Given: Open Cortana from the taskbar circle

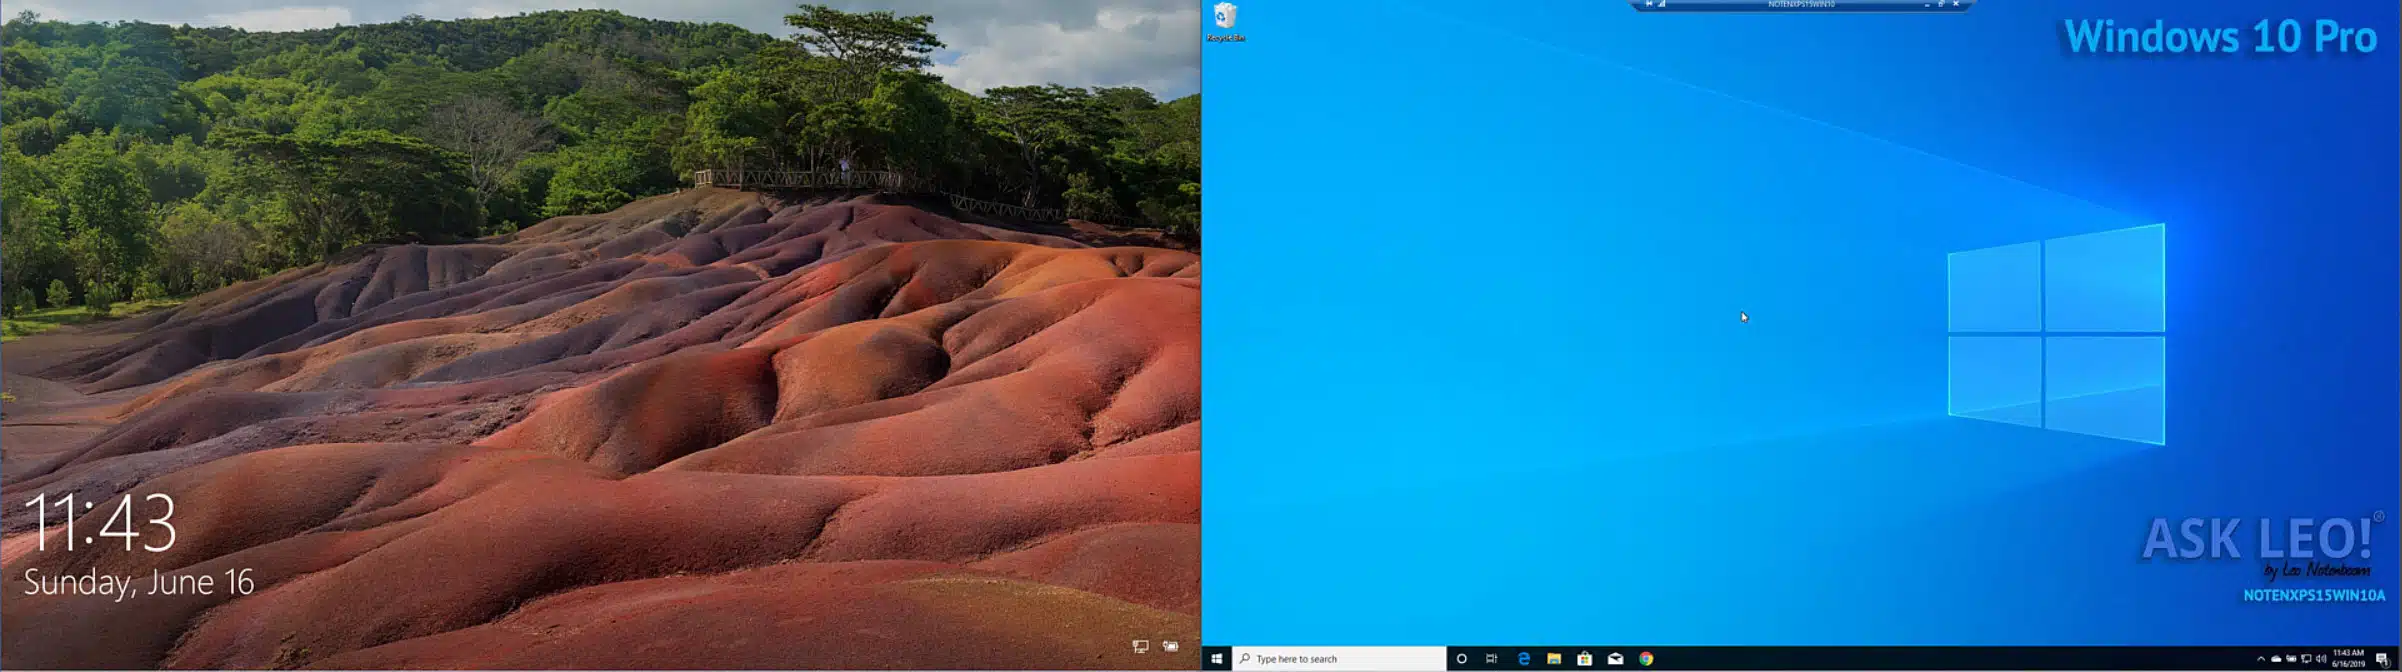Looking at the screenshot, I should (x=1461, y=659).
